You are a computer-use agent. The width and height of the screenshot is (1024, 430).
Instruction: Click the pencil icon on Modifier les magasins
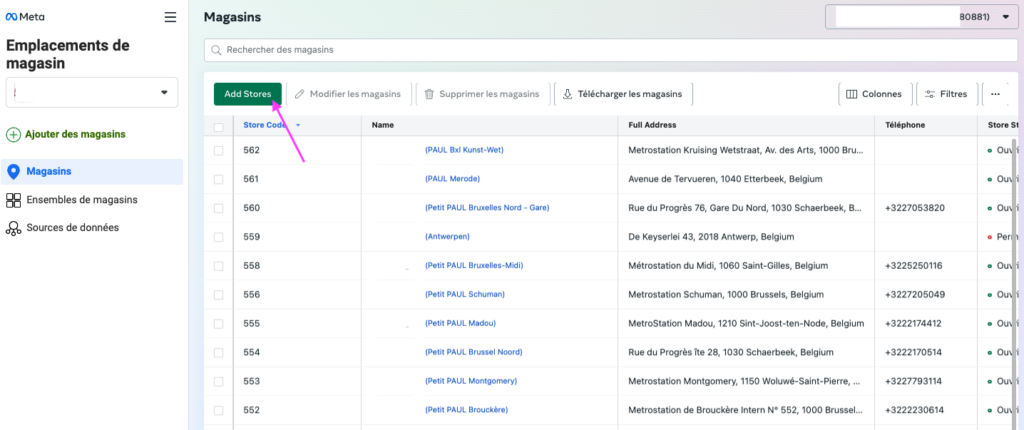click(x=300, y=94)
